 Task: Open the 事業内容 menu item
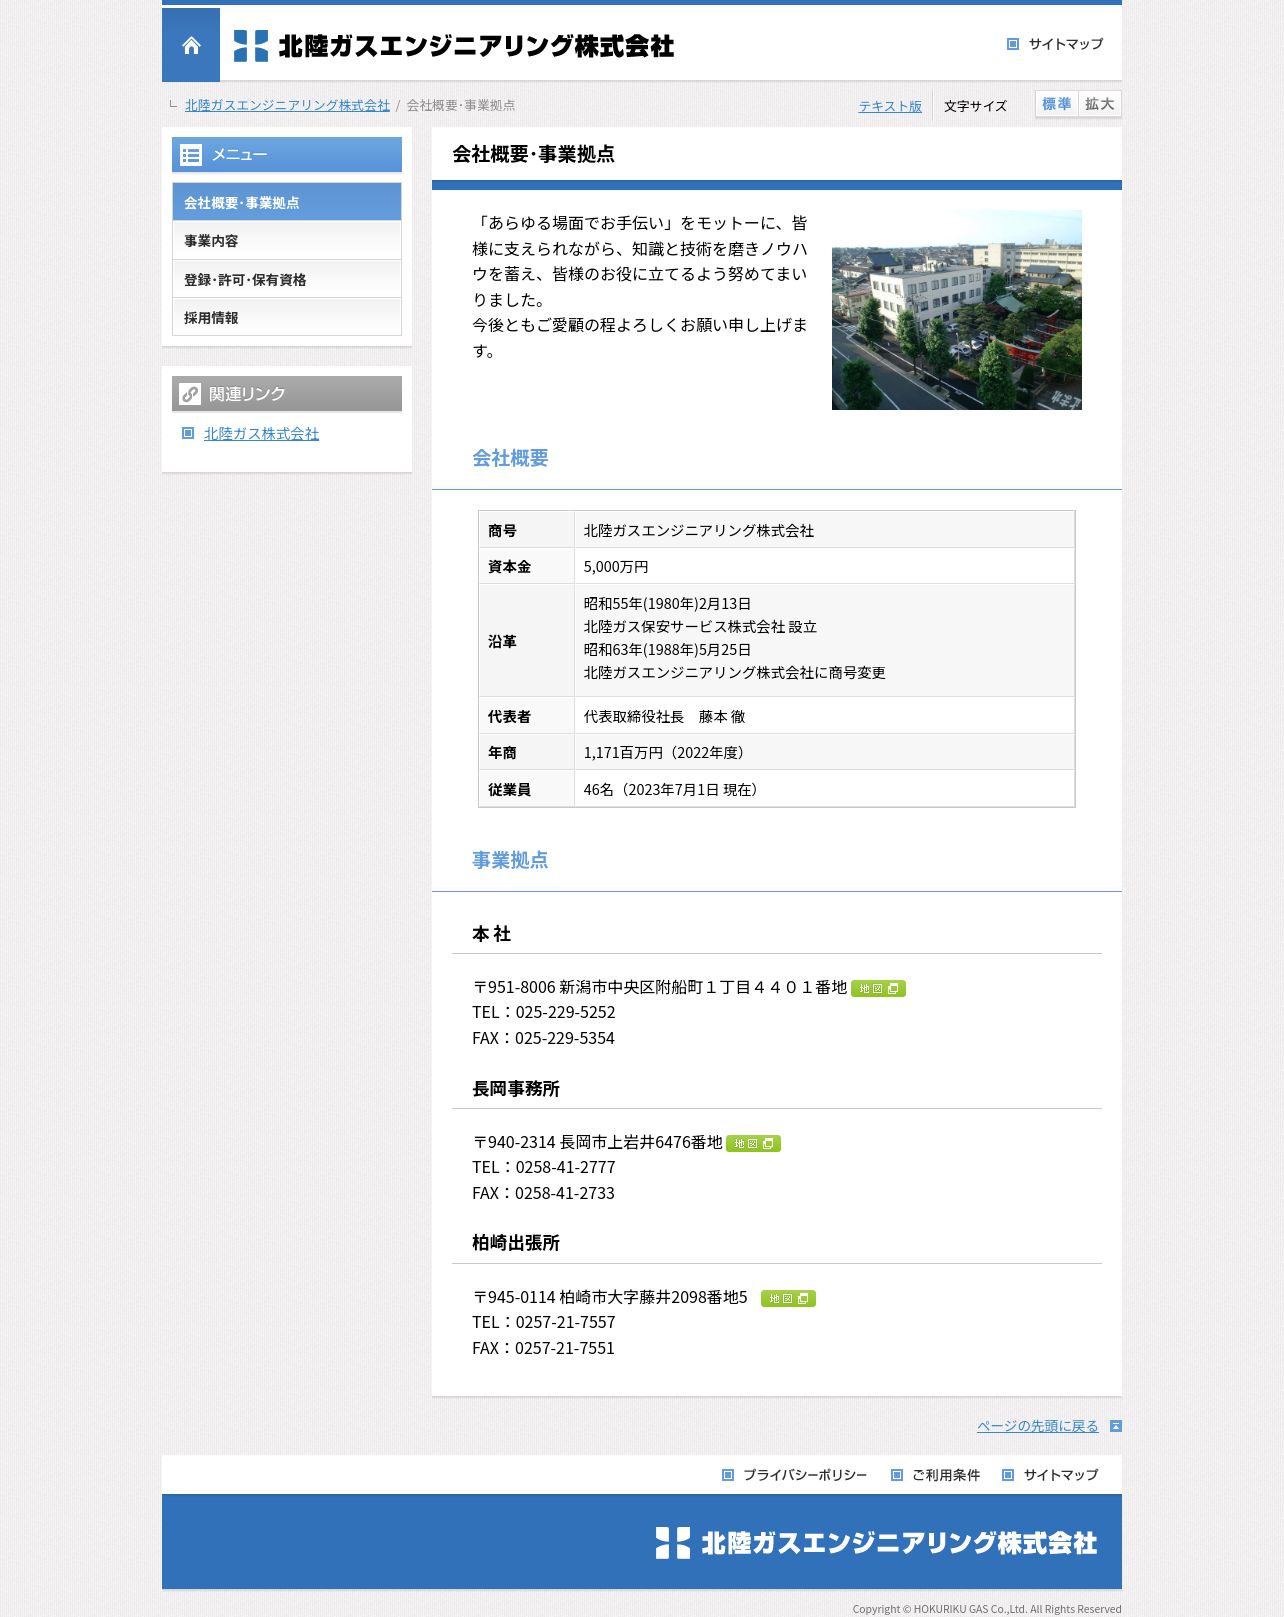coord(287,241)
